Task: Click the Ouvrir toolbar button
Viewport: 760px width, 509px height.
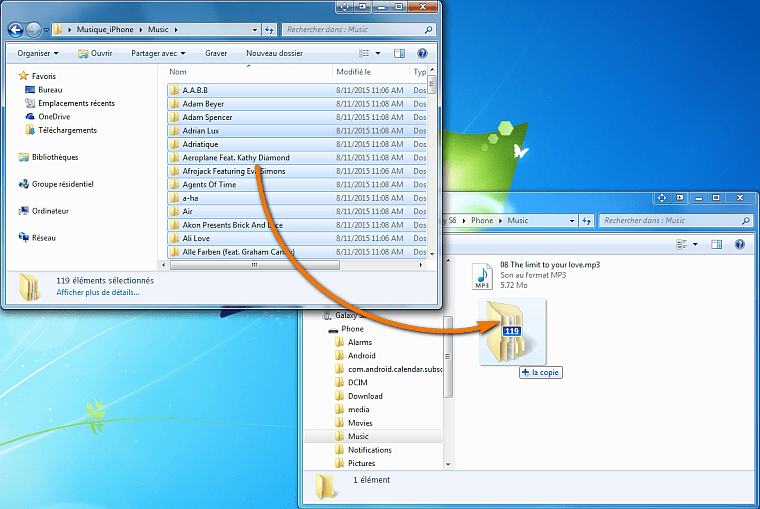Action: tap(95, 53)
